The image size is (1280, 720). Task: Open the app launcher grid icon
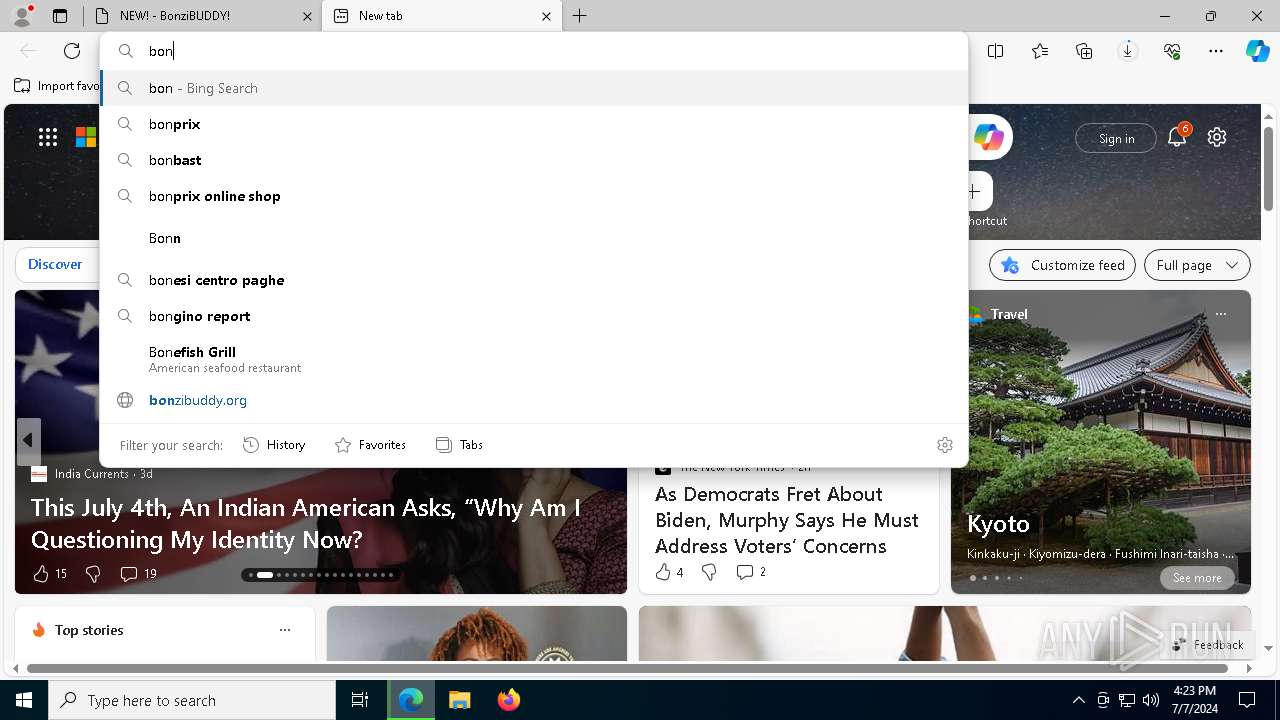coord(48,137)
